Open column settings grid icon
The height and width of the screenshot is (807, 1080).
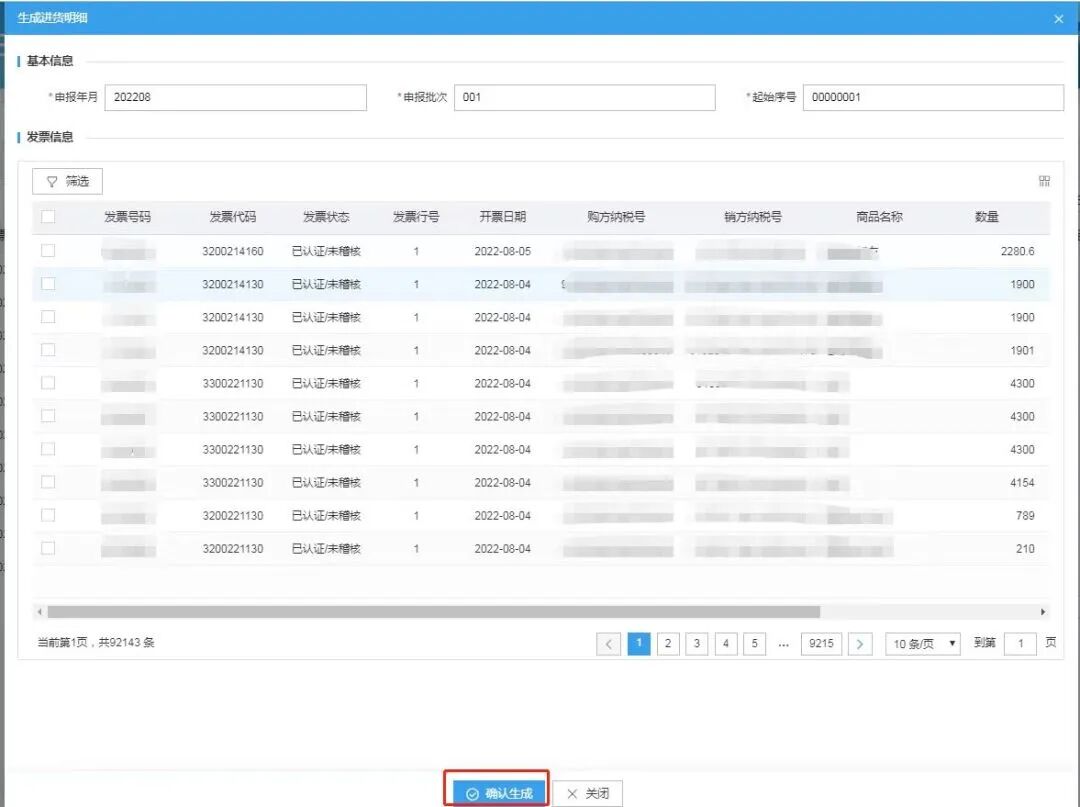[x=1044, y=181]
